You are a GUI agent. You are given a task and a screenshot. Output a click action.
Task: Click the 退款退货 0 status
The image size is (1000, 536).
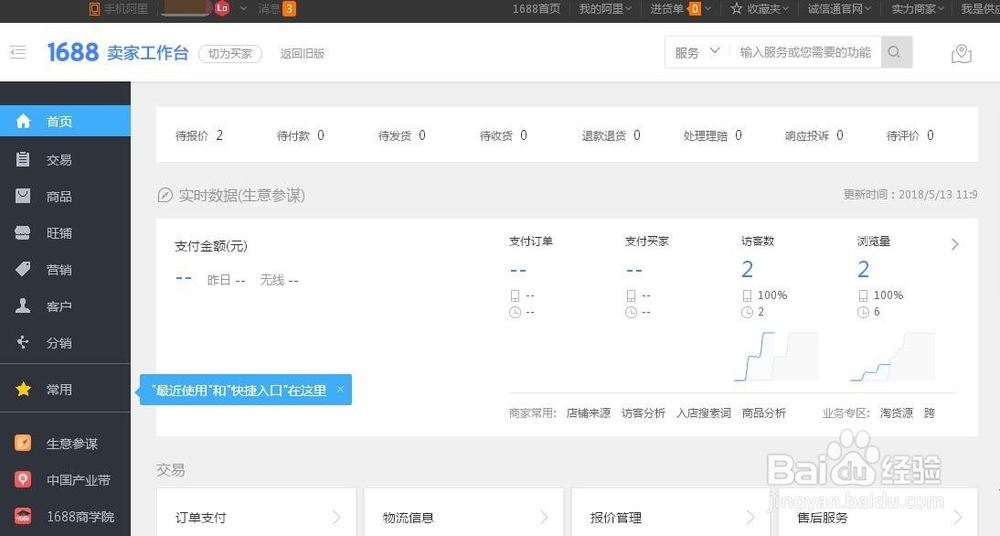[x=611, y=135]
